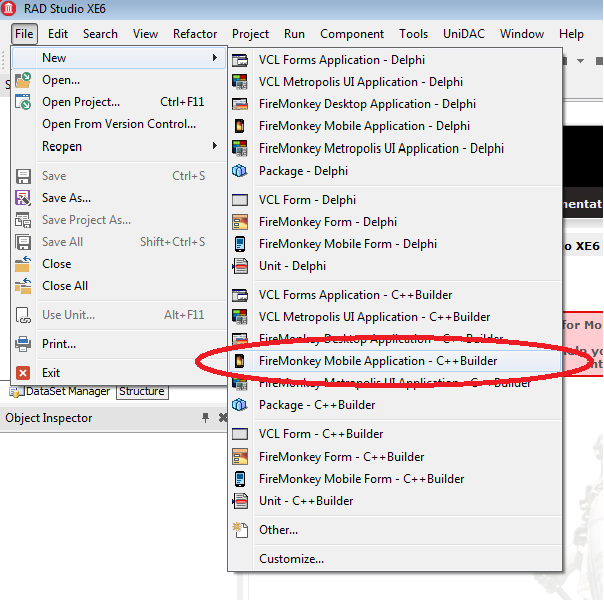The image size is (604, 600).
Task: Click the Close All icon
Action: tap(23, 286)
